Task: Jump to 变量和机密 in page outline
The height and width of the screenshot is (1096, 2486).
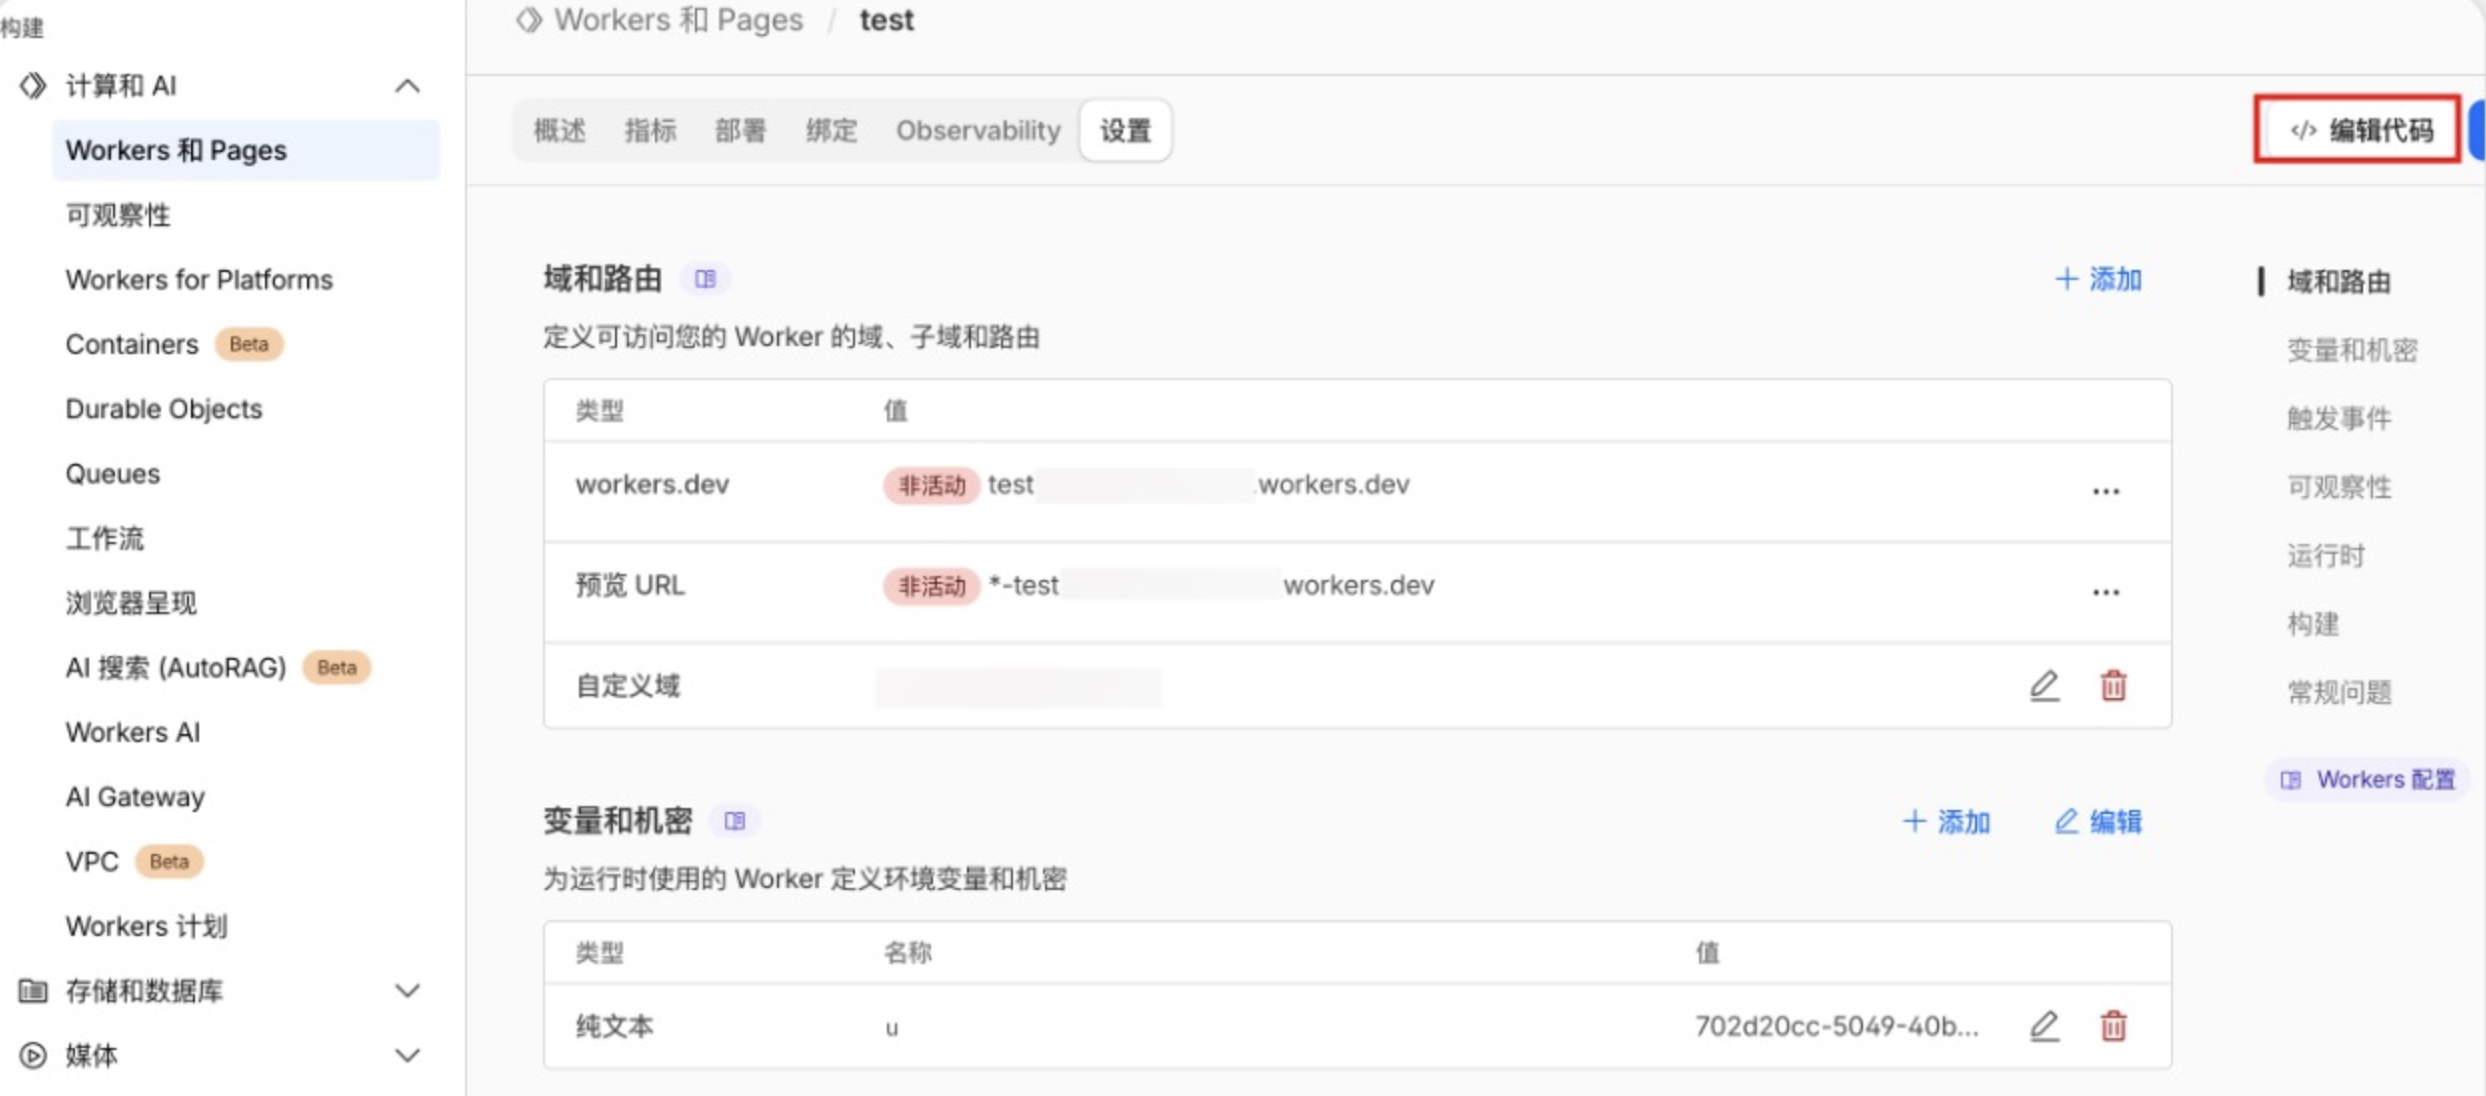Action: [2352, 350]
